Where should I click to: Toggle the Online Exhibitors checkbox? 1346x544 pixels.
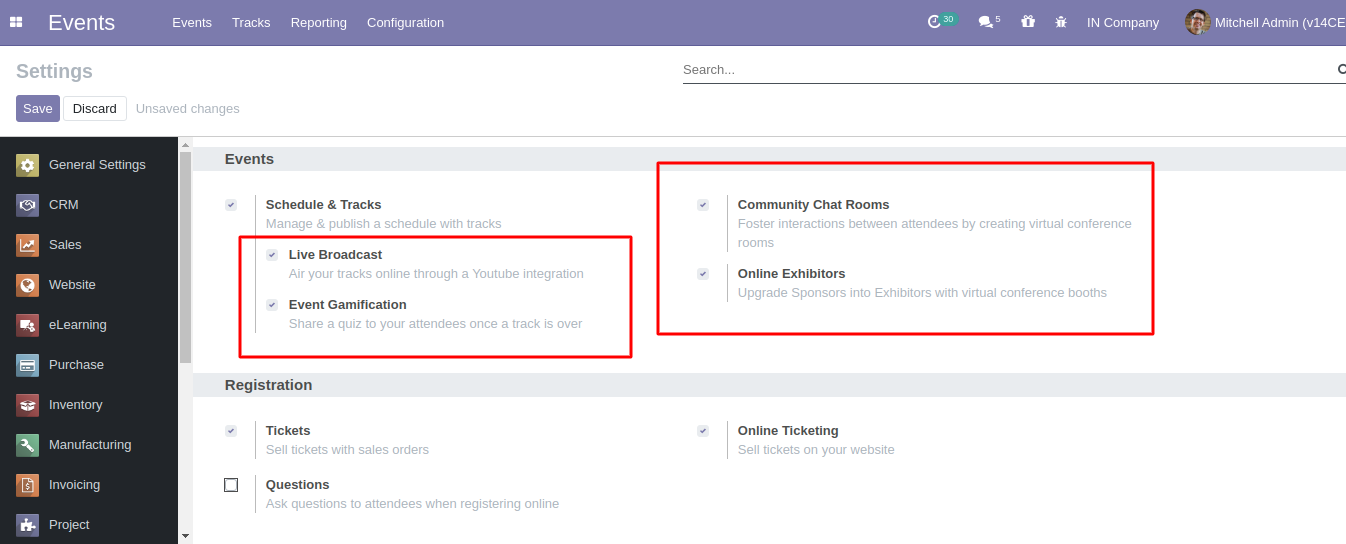[x=703, y=274]
